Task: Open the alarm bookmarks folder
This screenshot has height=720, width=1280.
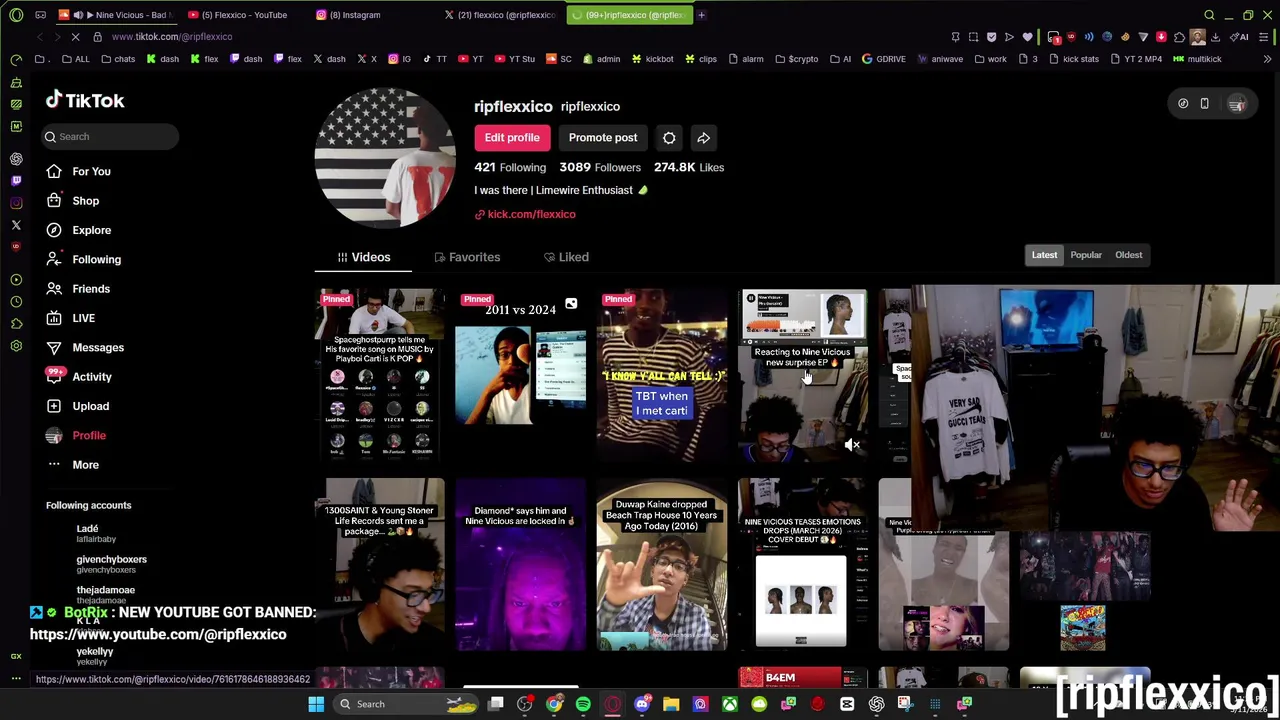Action: pyautogui.click(x=745, y=59)
